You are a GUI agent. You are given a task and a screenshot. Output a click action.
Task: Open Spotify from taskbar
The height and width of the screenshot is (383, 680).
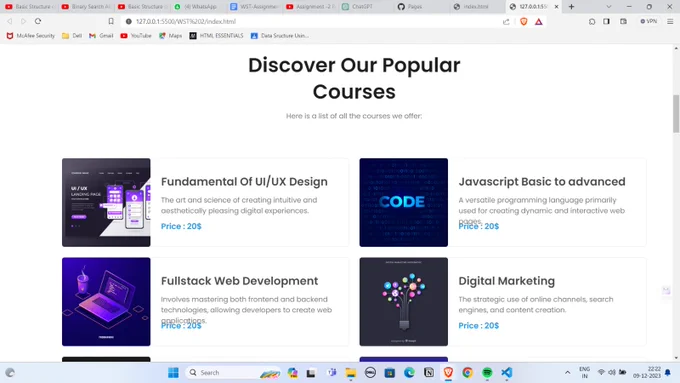[487, 373]
